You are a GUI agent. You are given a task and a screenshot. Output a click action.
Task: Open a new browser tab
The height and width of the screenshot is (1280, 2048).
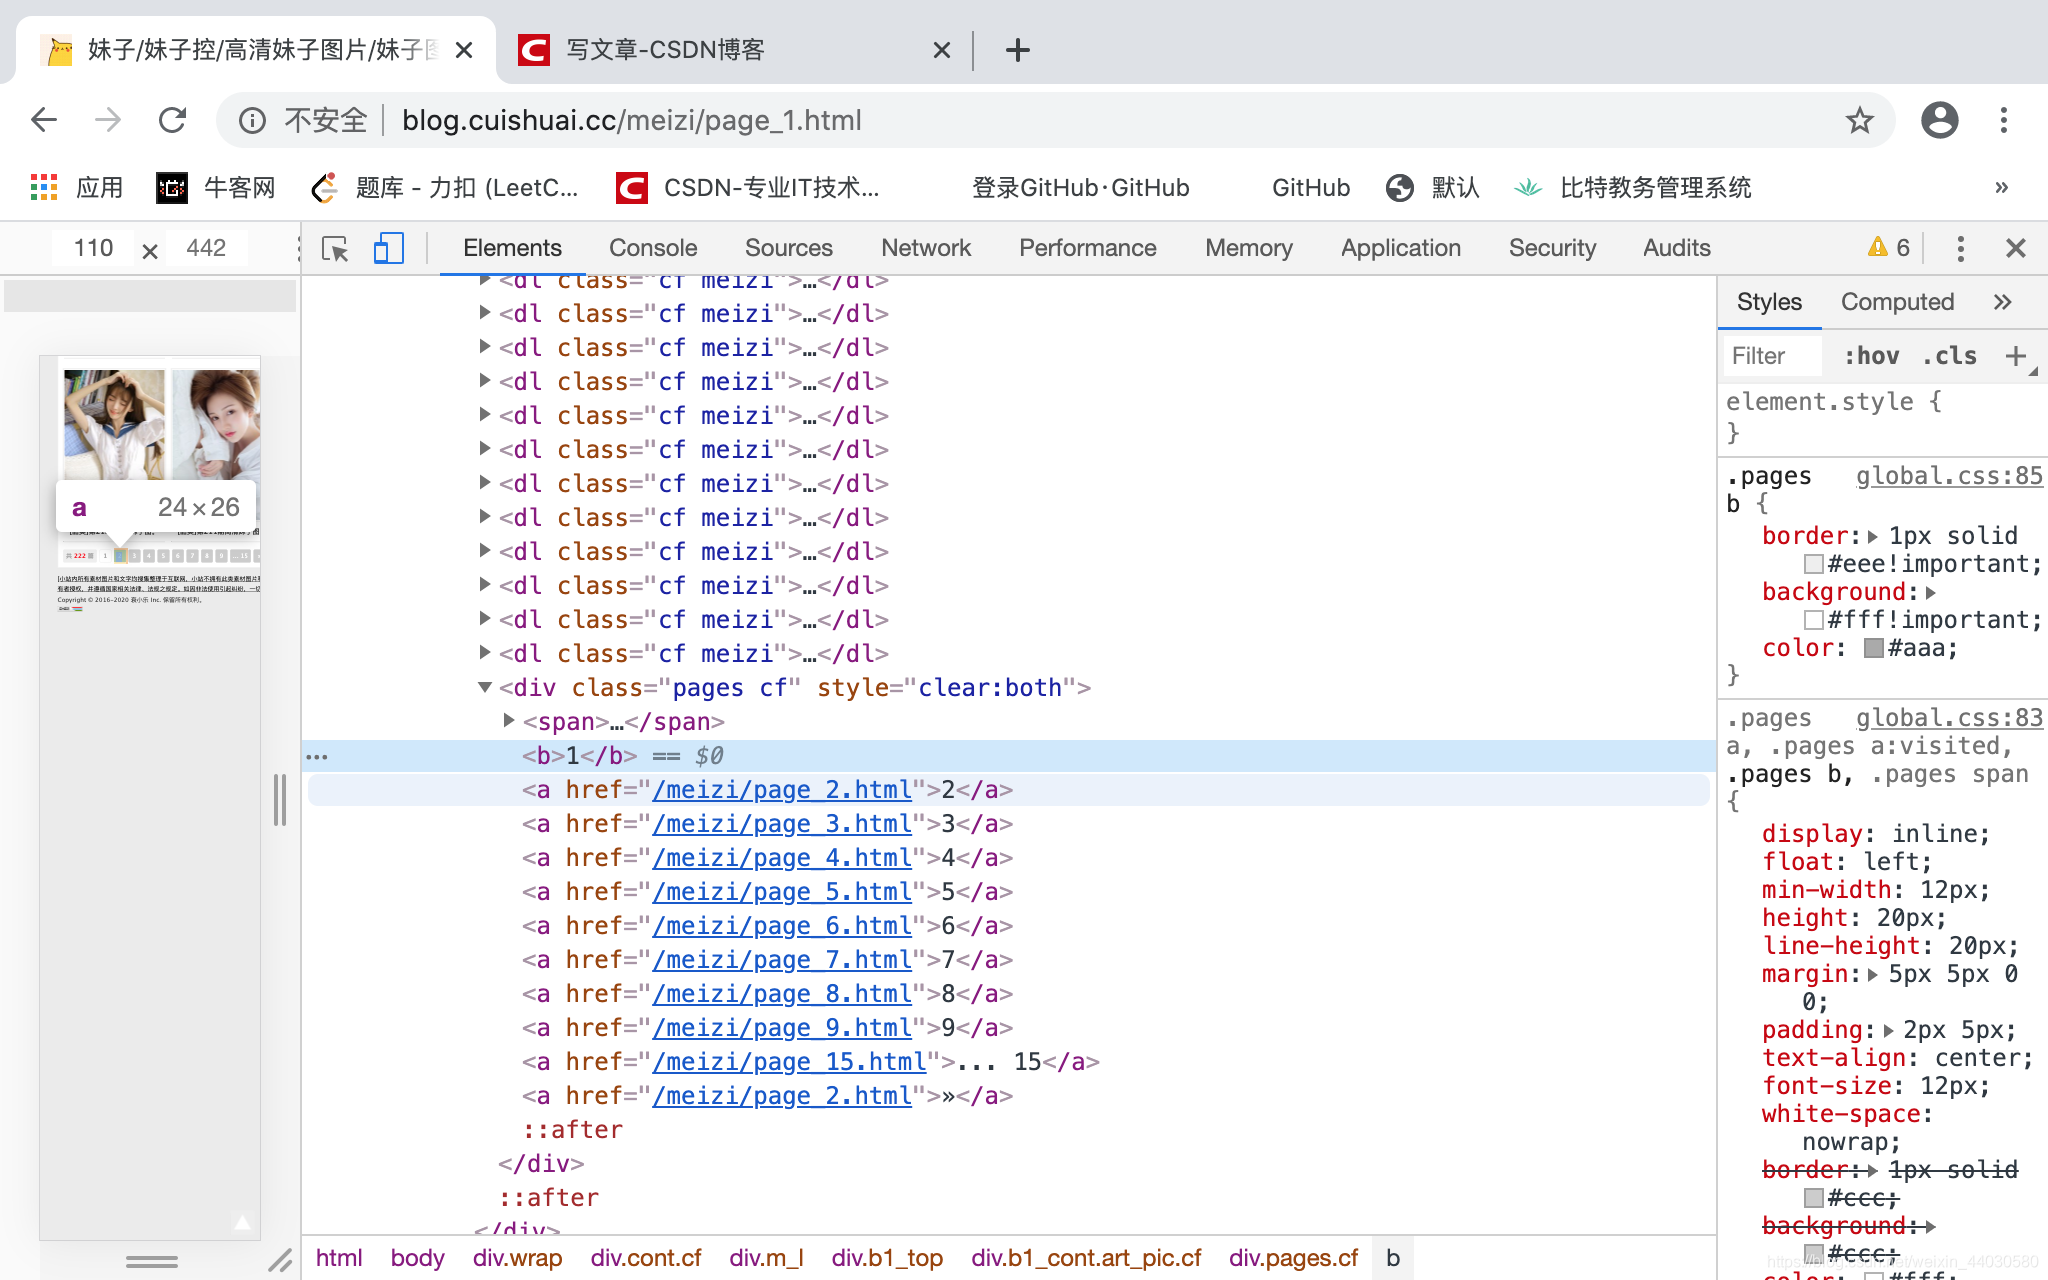pos(1017,50)
